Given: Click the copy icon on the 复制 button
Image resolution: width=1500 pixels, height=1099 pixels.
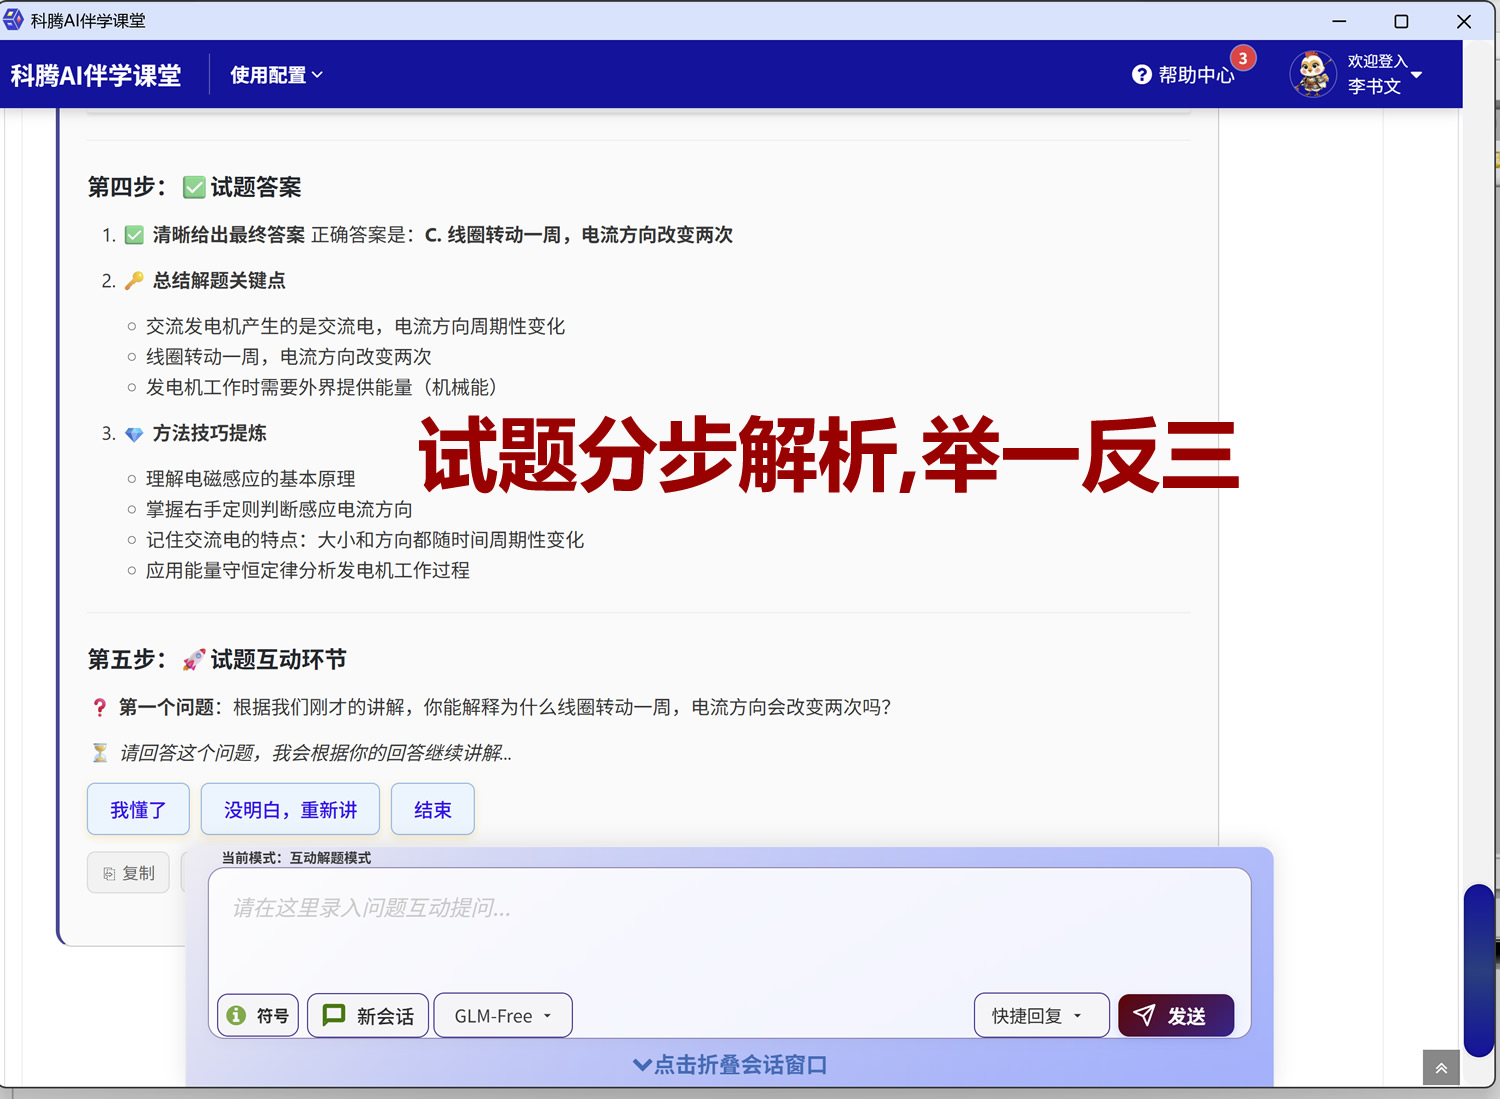Looking at the screenshot, I should 110,872.
